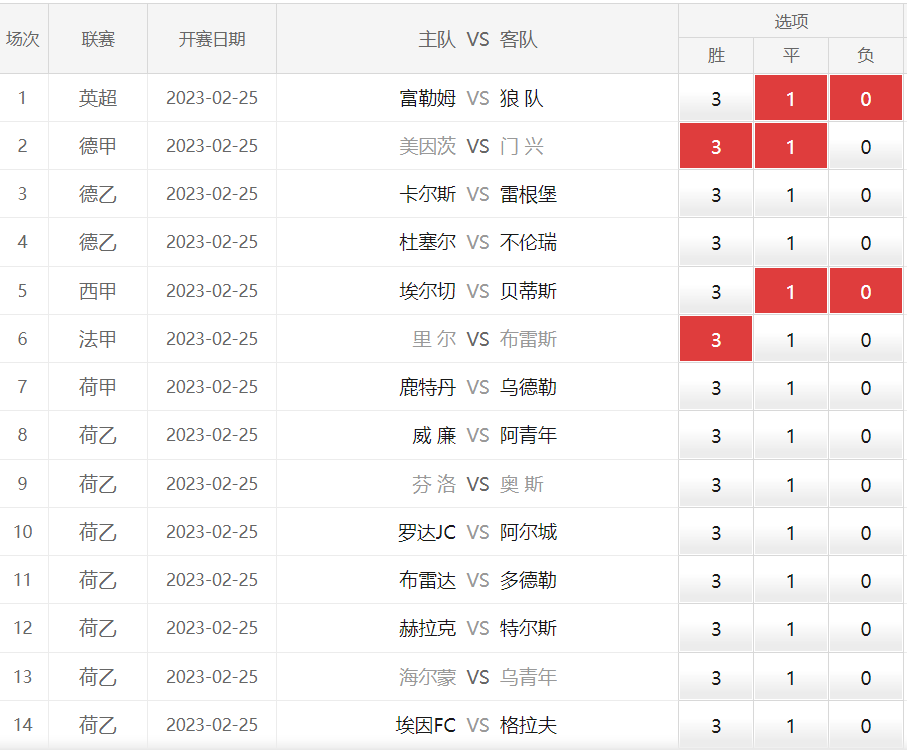Select win (3) for 埃尔切 vs 贝蒂斯

716,291
